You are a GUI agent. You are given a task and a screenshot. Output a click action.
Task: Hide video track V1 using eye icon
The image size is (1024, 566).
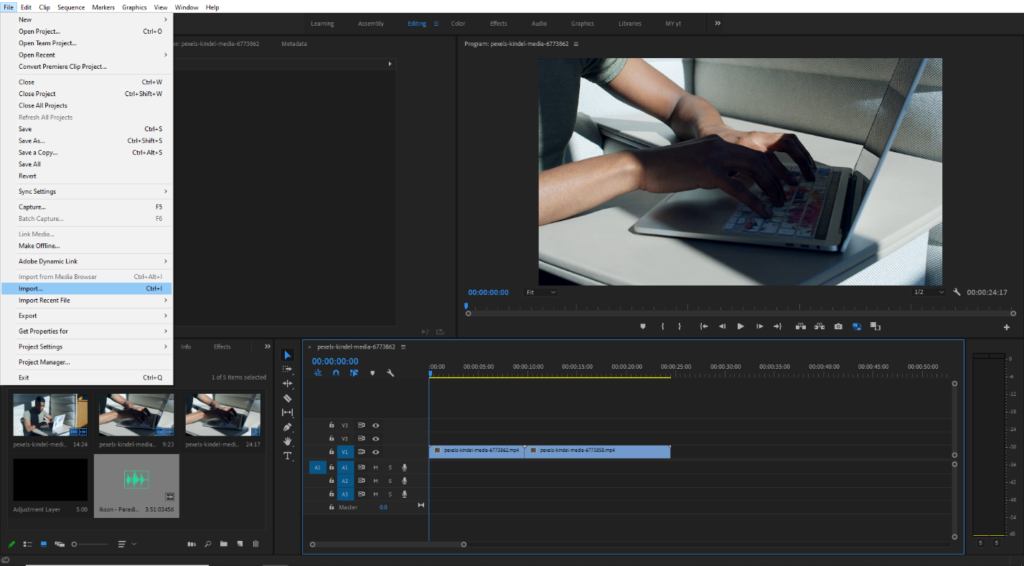[x=376, y=452]
